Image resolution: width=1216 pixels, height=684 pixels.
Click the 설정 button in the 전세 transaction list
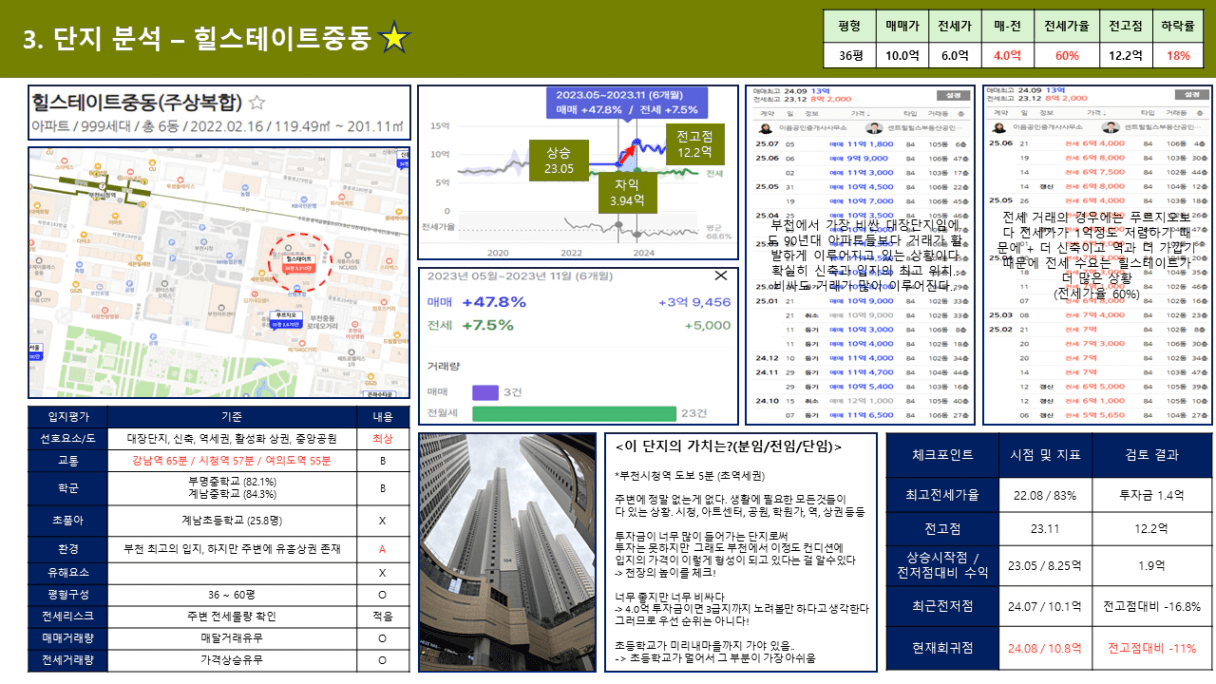tap(1190, 95)
